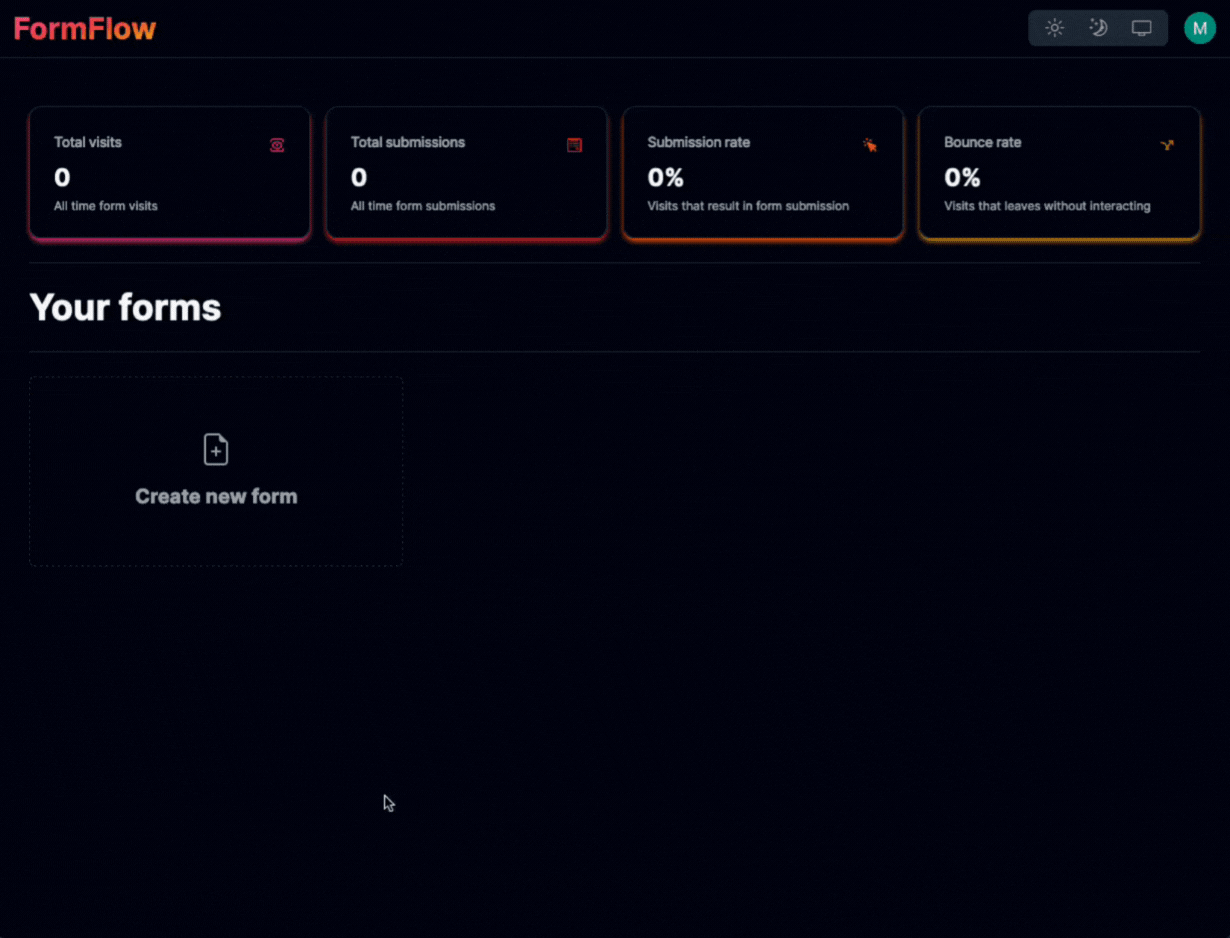Enable dark mode using moon icon
The width and height of the screenshot is (1230, 938).
[1098, 28]
